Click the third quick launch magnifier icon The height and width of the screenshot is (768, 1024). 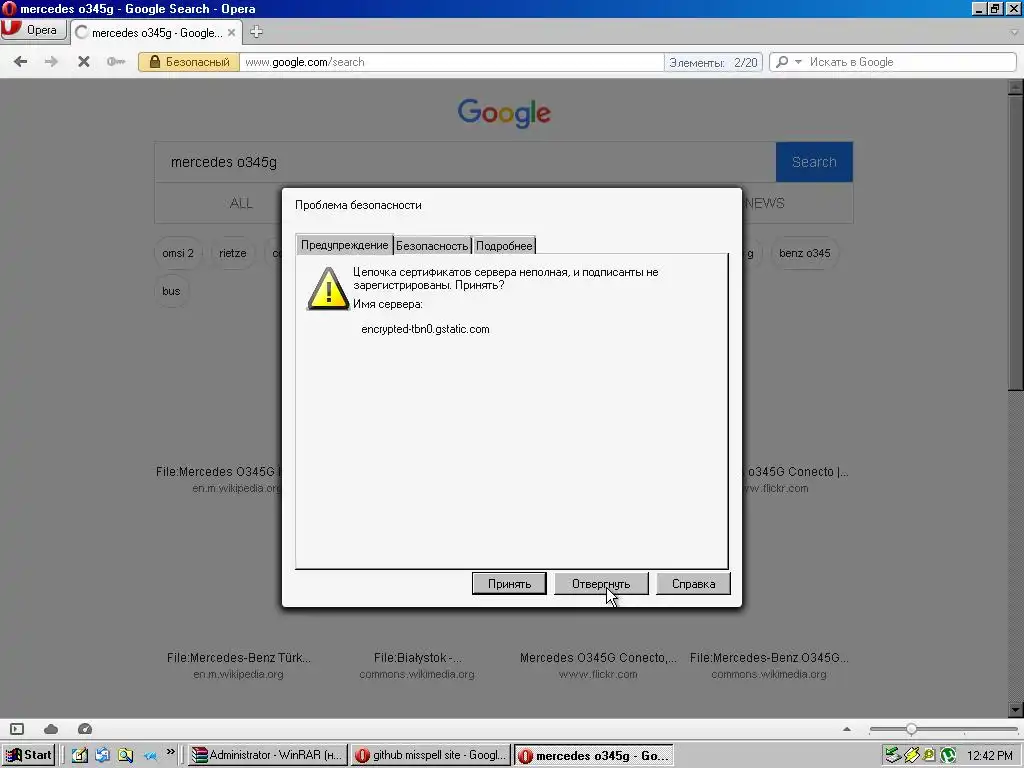(x=125, y=756)
